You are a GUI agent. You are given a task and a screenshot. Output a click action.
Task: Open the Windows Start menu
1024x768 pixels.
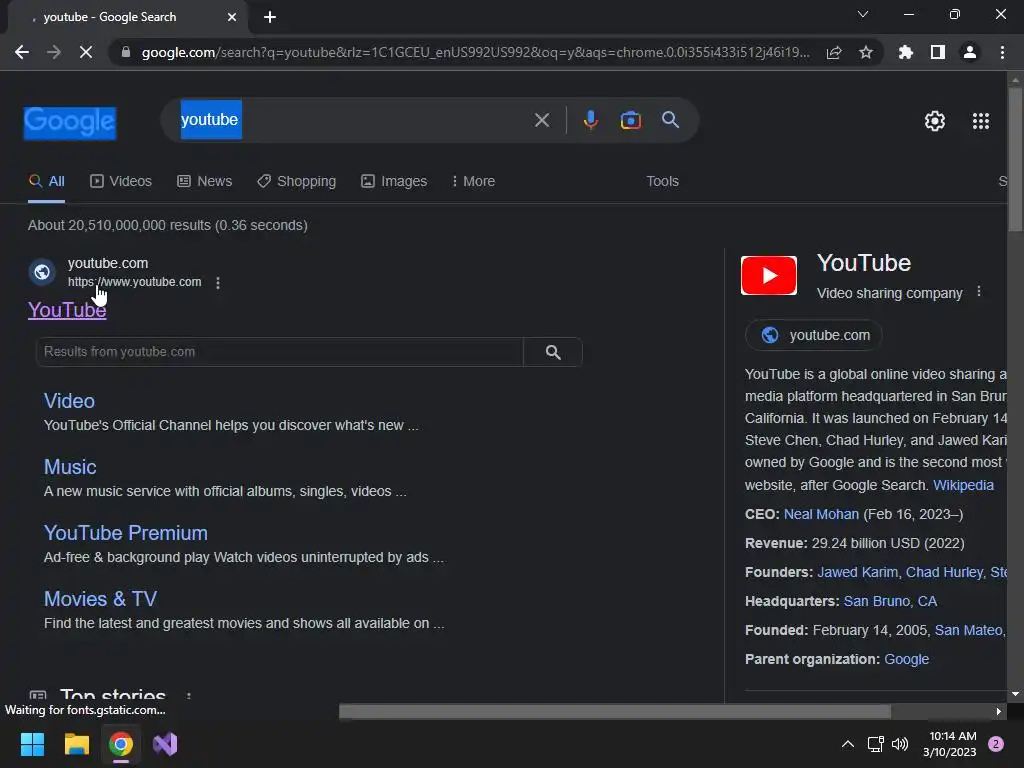(x=32, y=744)
